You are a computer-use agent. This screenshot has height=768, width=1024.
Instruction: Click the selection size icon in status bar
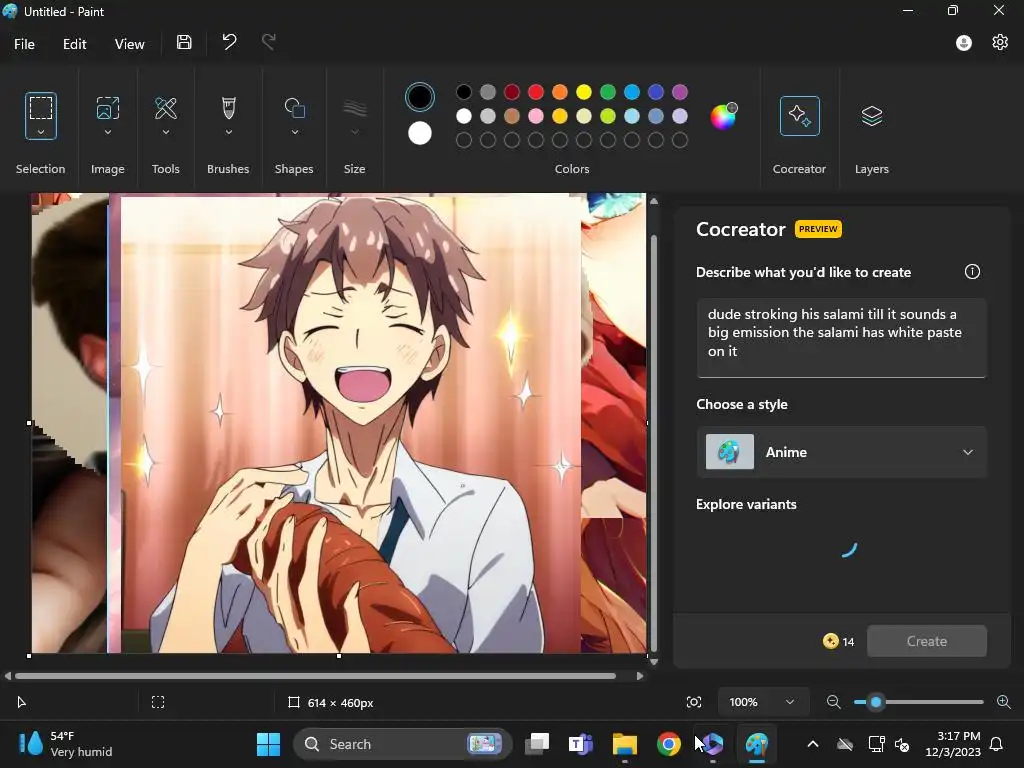[x=158, y=702]
